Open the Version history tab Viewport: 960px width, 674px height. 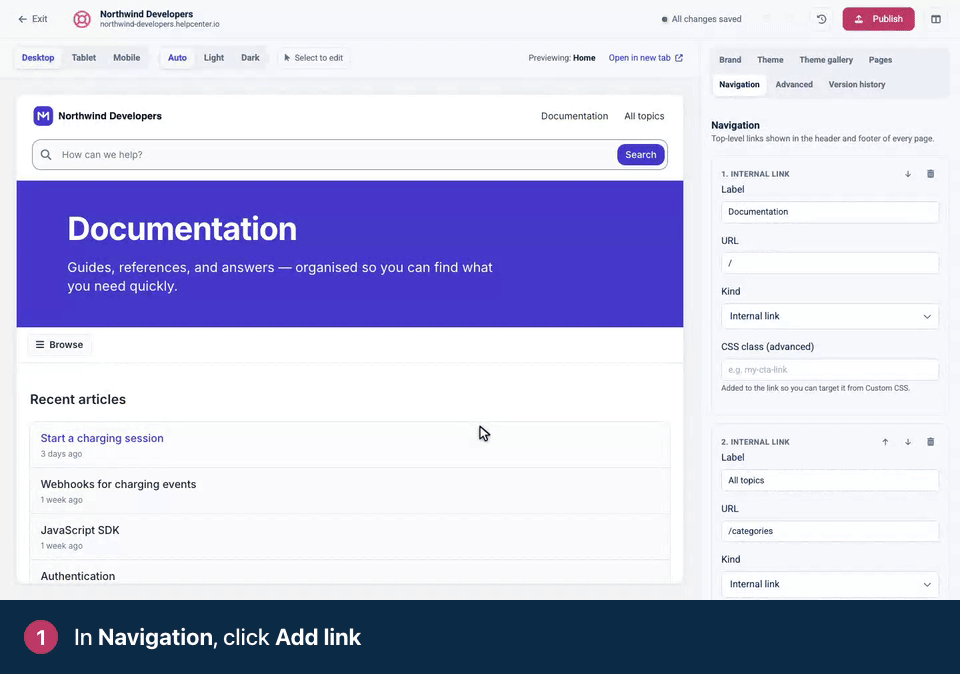tap(857, 84)
